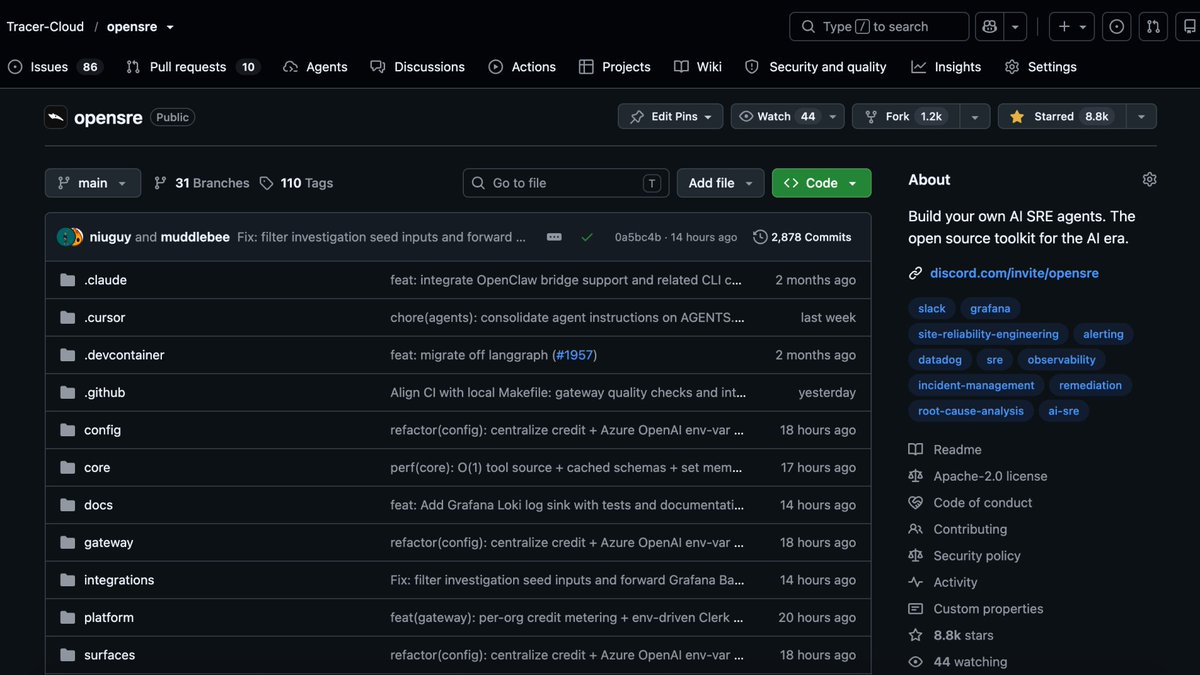Open the star lists dropdown caret
Viewport: 1200px width, 675px height.
pyautogui.click(x=1141, y=117)
